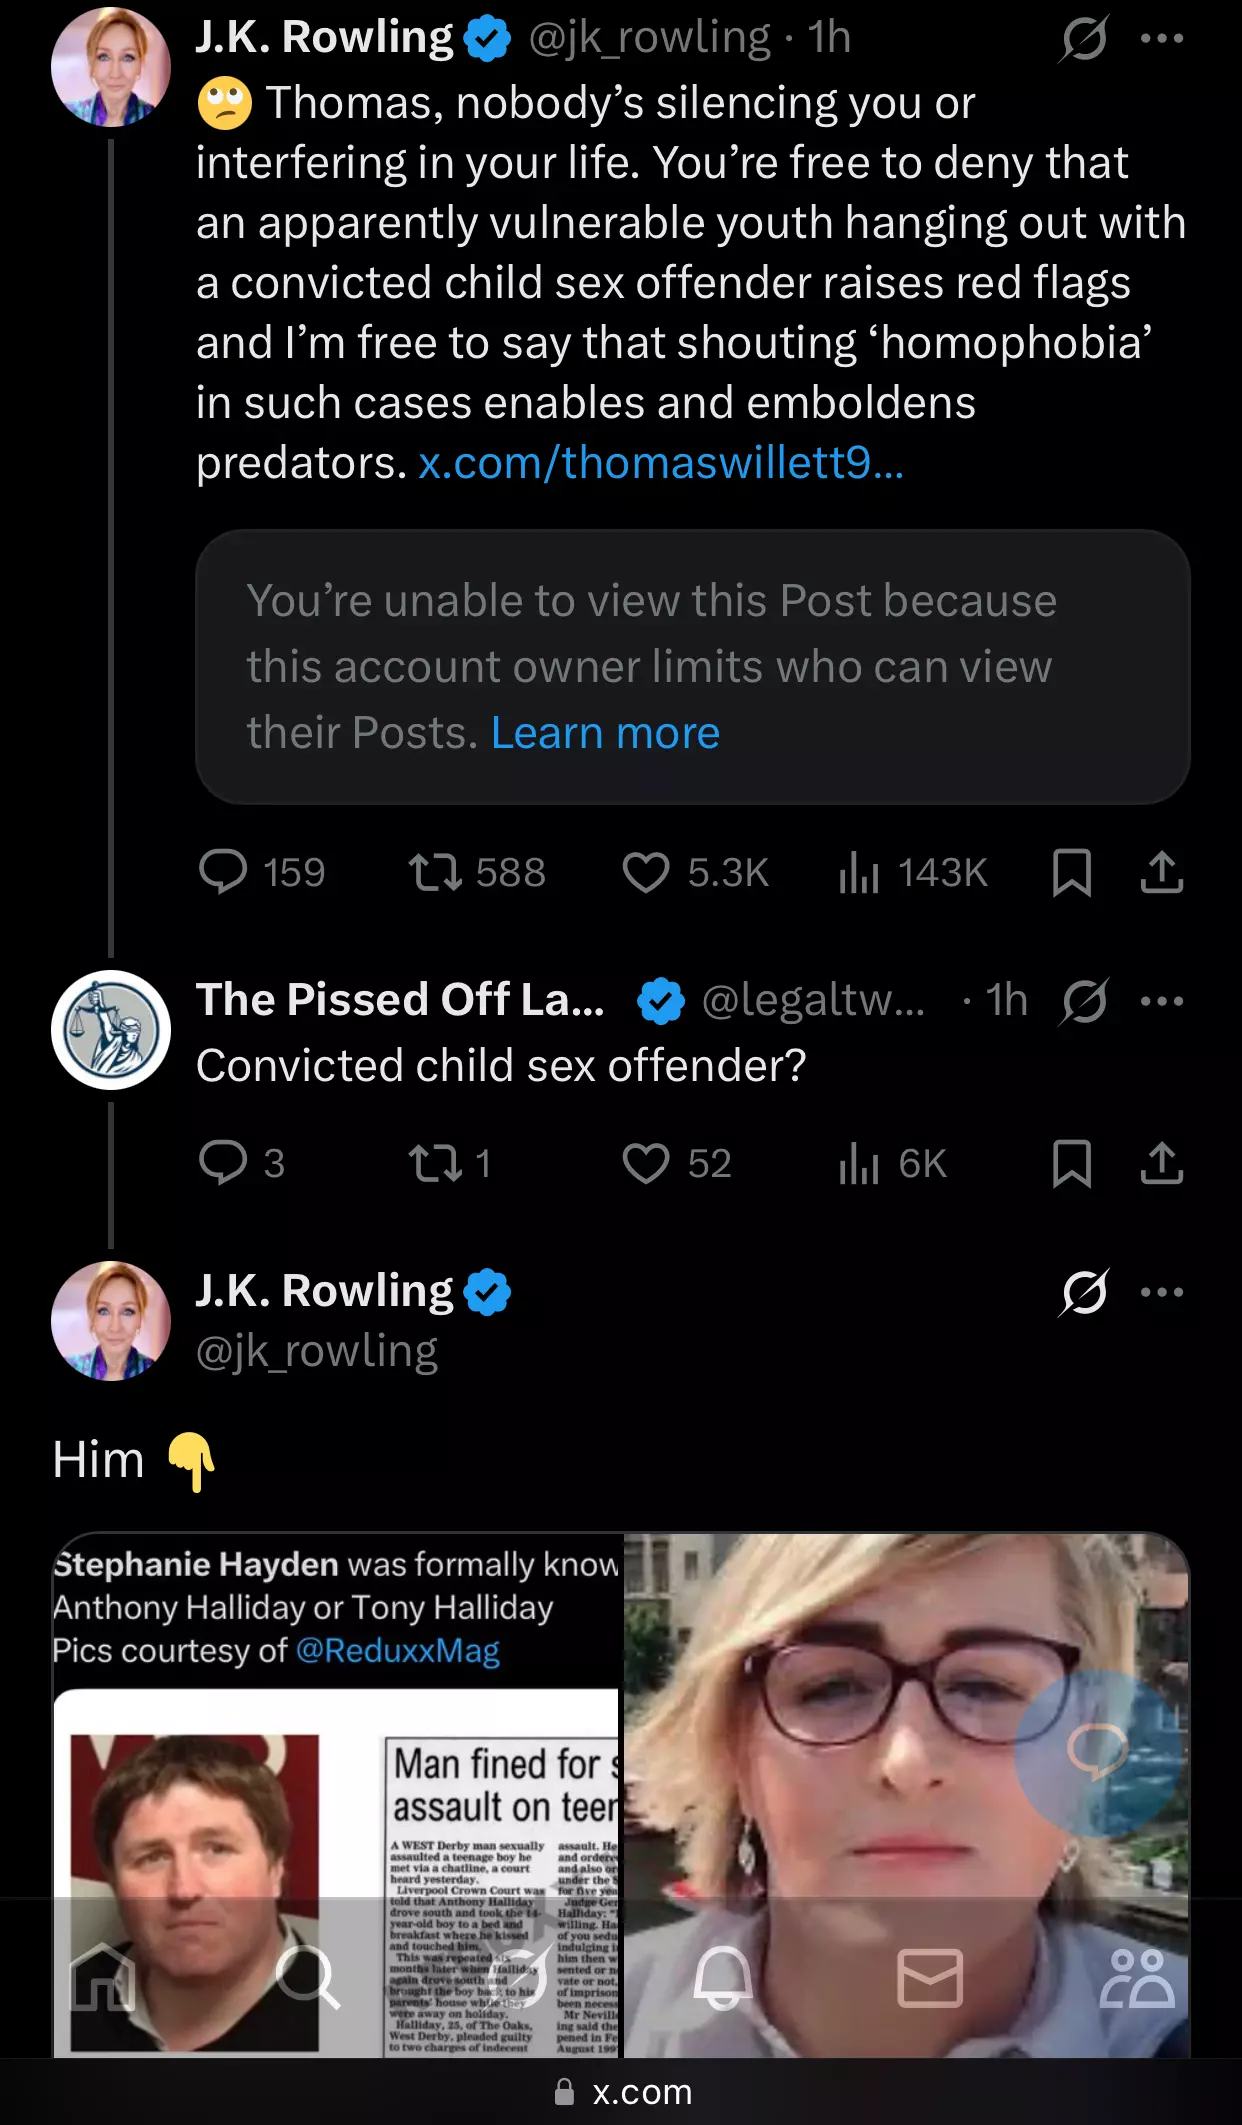Tap the floating blue reply bubble

[x=1098, y=1753]
